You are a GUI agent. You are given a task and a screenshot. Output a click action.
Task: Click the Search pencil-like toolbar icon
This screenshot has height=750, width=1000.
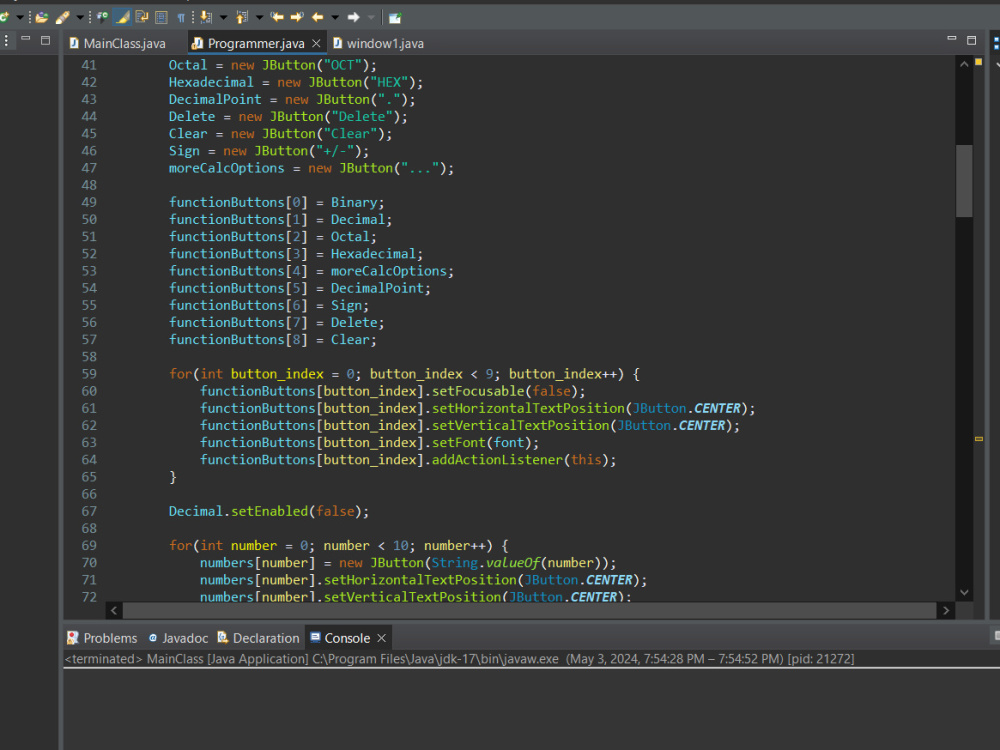tap(62, 17)
